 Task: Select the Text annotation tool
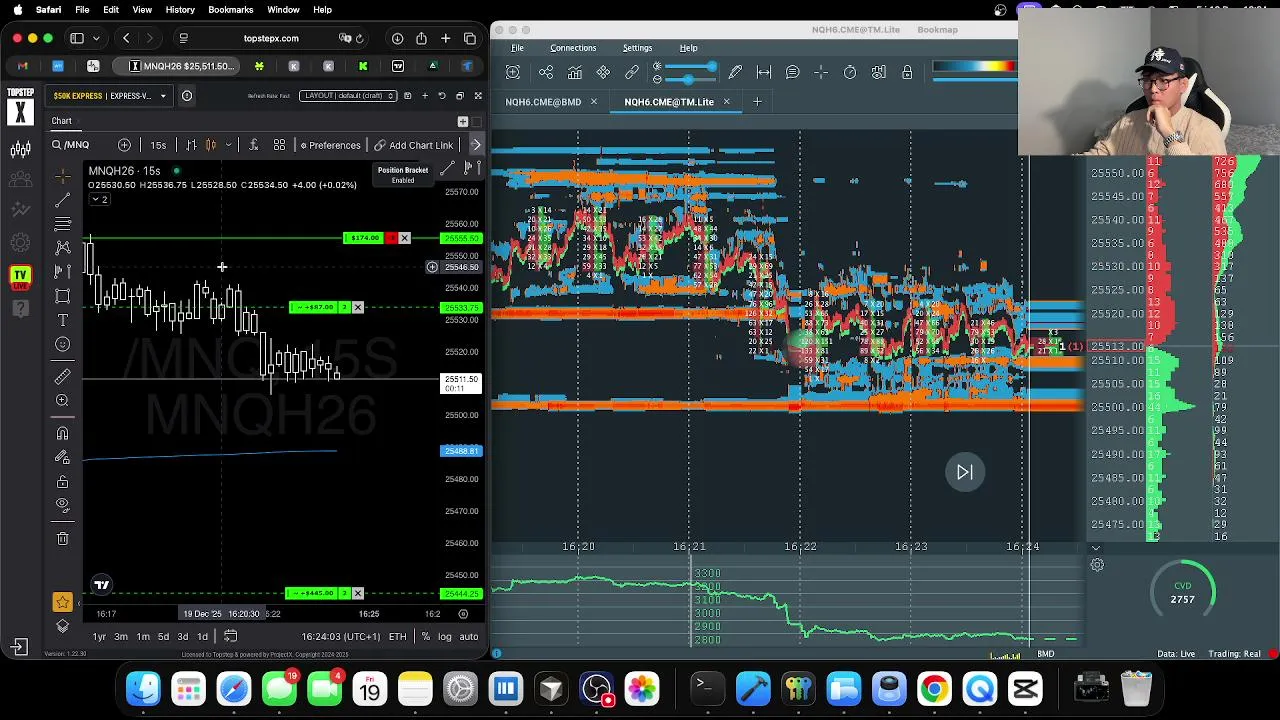(62, 320)
